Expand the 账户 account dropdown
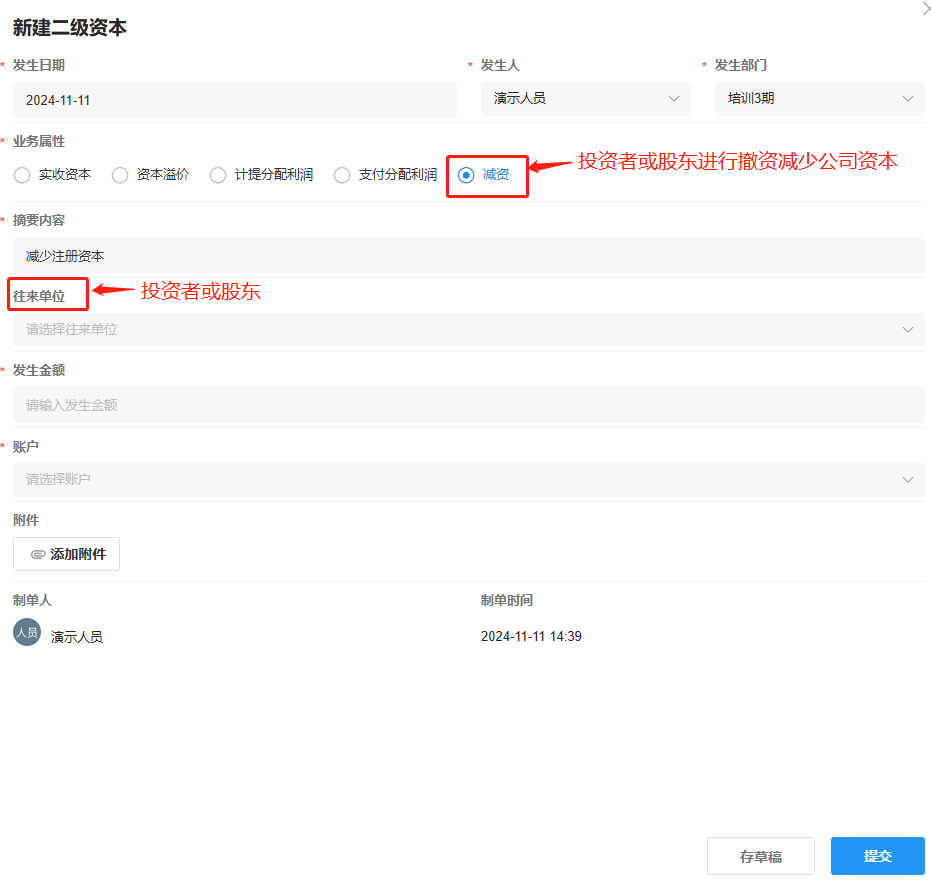This screenshot has height=885, width=931. [468, 479]
